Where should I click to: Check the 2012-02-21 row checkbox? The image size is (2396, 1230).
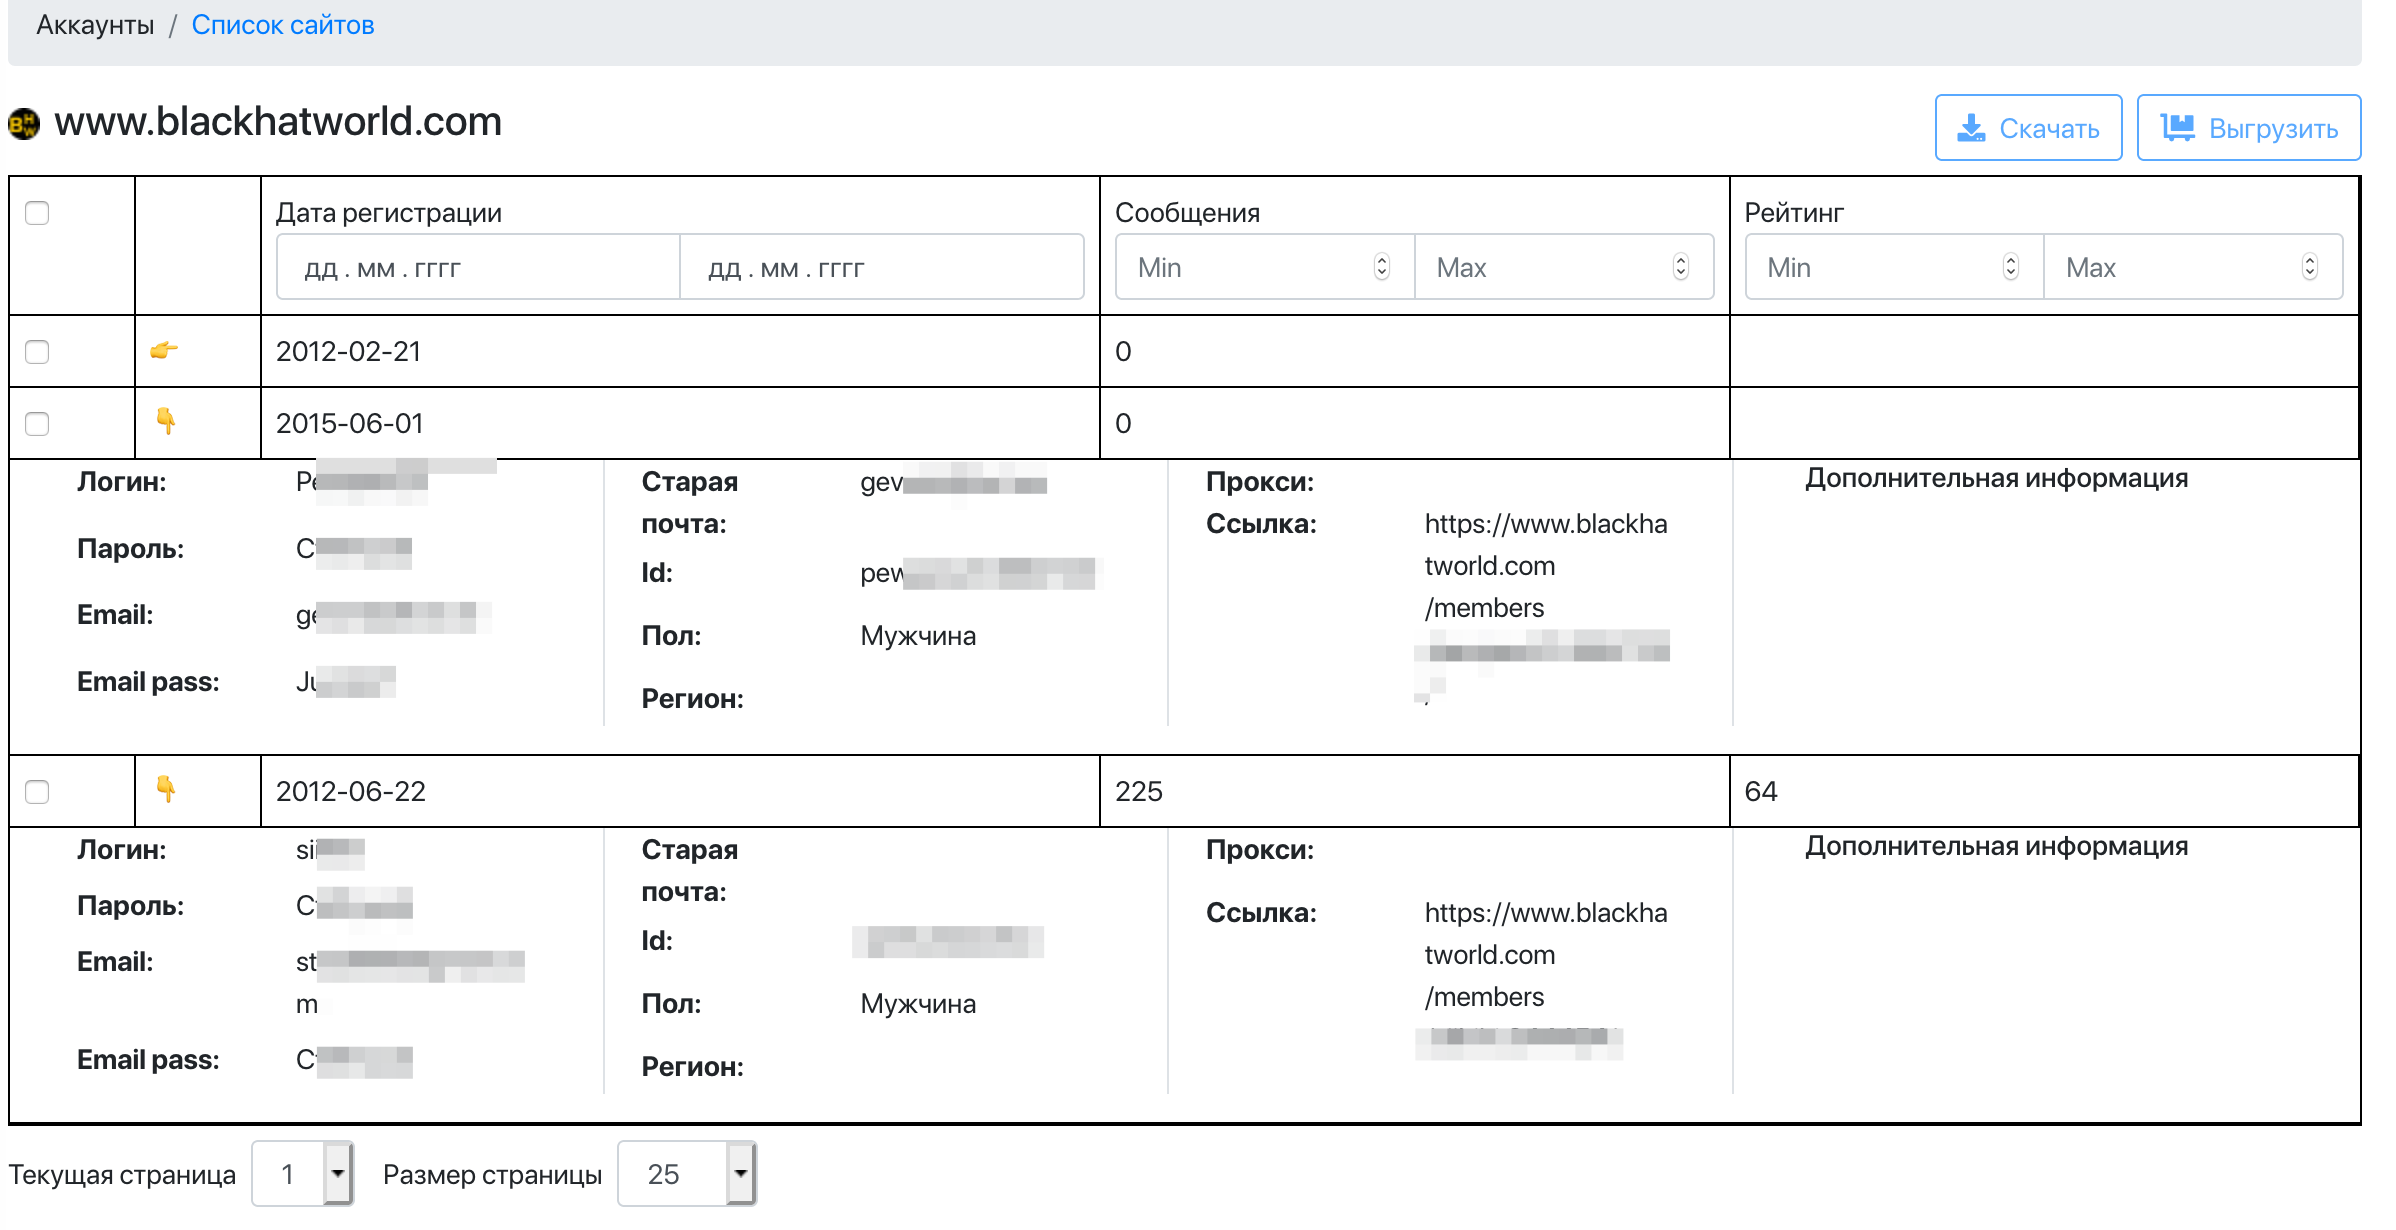pos(37,352)
